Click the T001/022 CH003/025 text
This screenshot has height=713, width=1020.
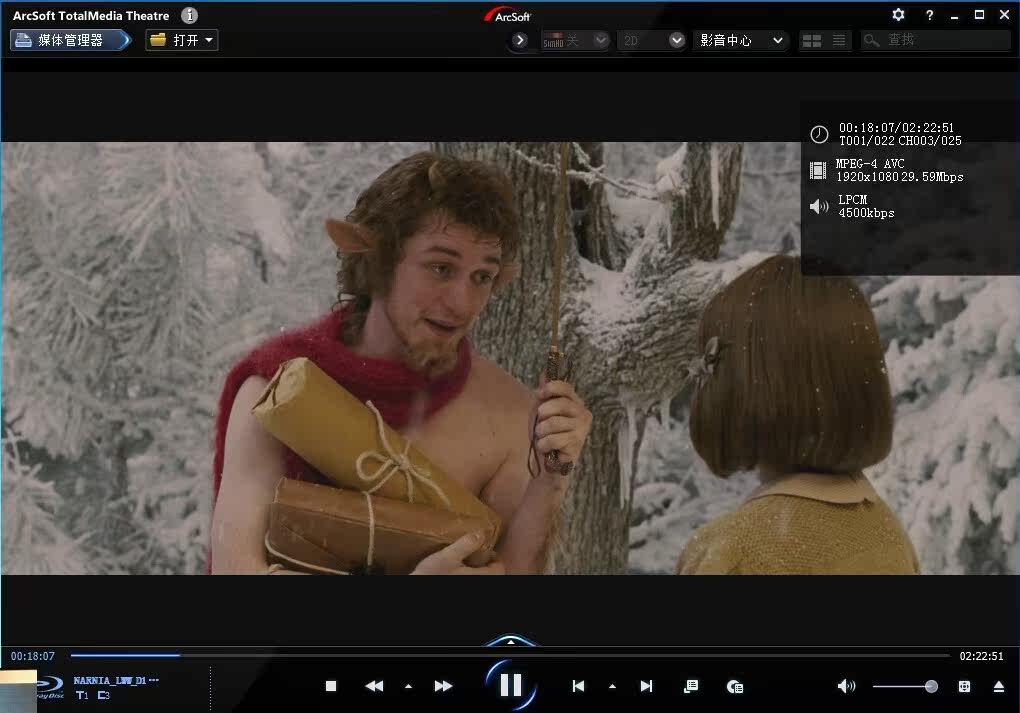click(x=900, y=141)
